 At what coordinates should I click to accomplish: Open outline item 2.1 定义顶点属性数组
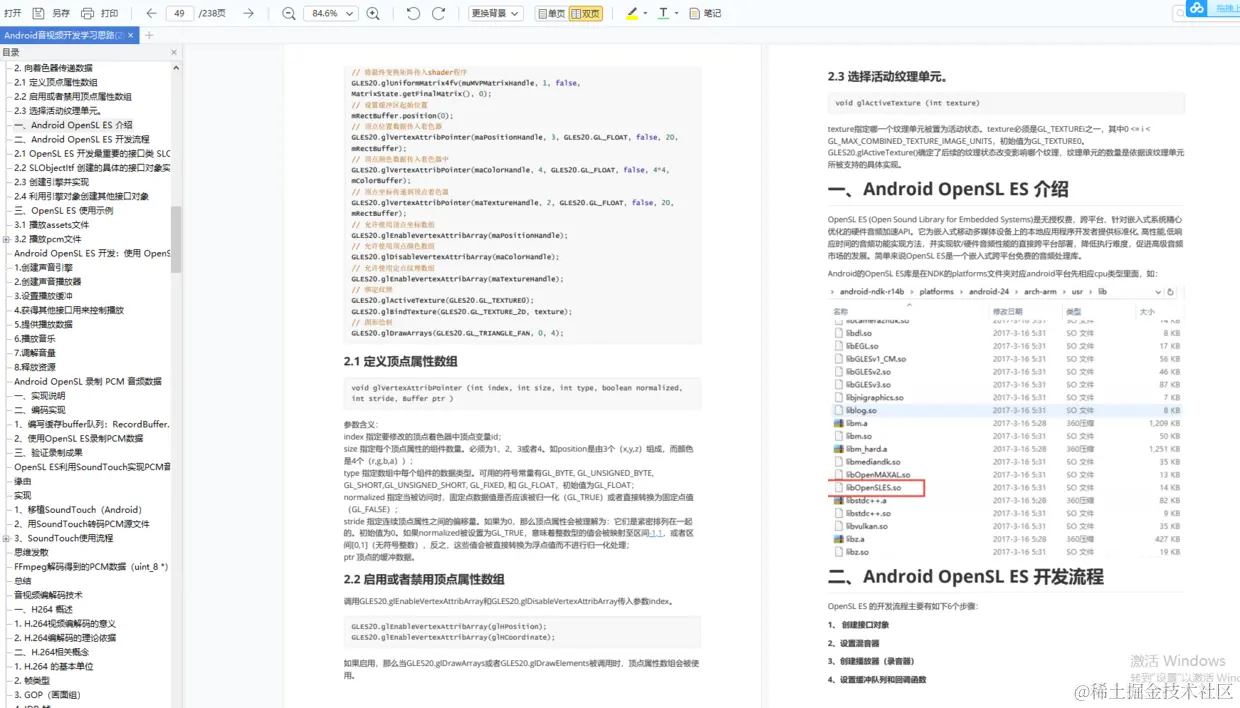point(56,82)
